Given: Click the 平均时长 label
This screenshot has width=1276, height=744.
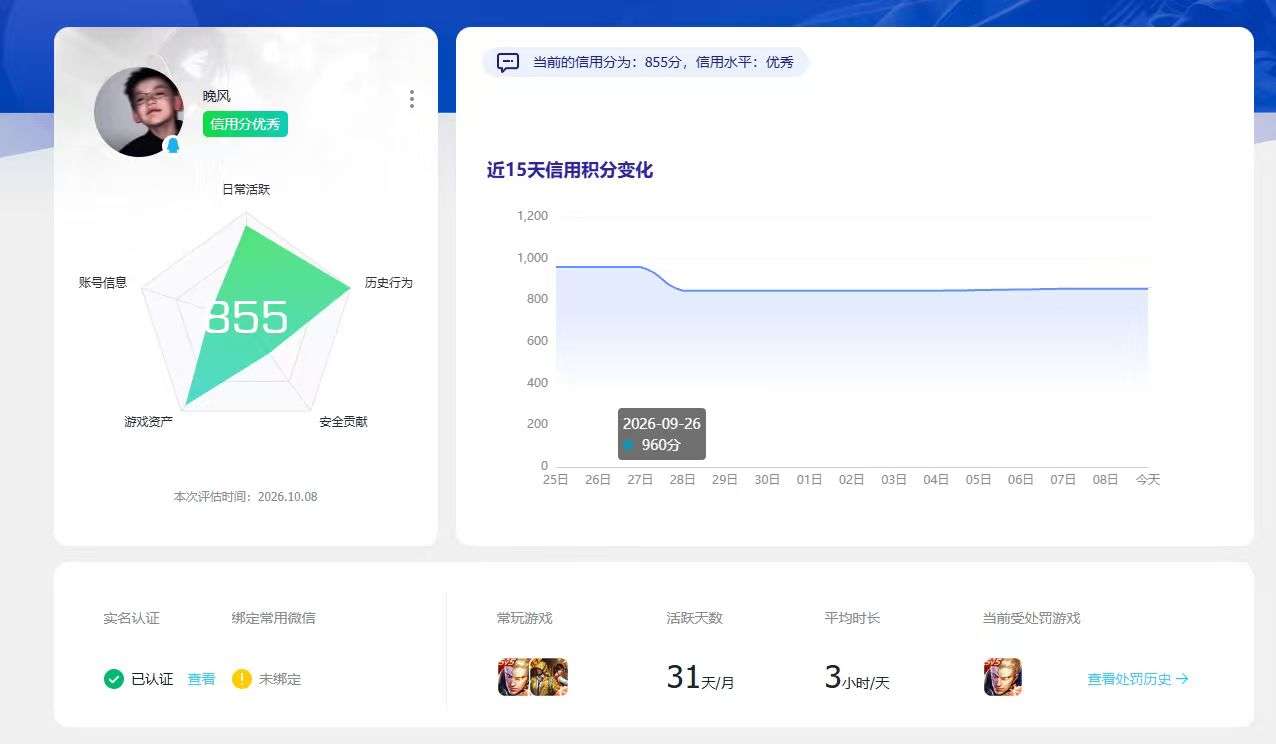Looking at the screenshot, I should (x=852, y=618).
